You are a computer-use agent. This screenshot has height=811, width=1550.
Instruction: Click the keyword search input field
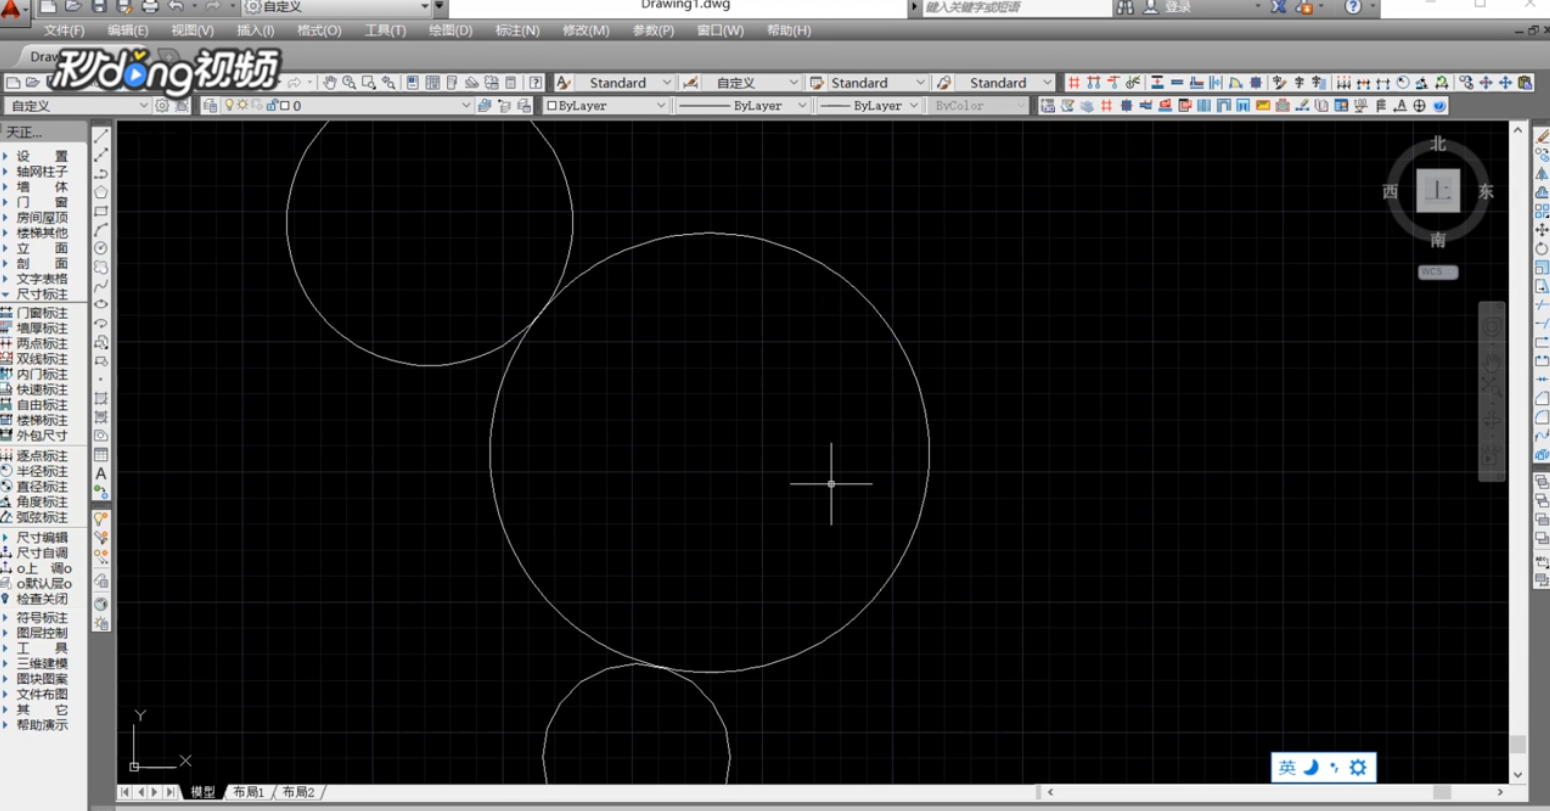(x=1015, y=7)
